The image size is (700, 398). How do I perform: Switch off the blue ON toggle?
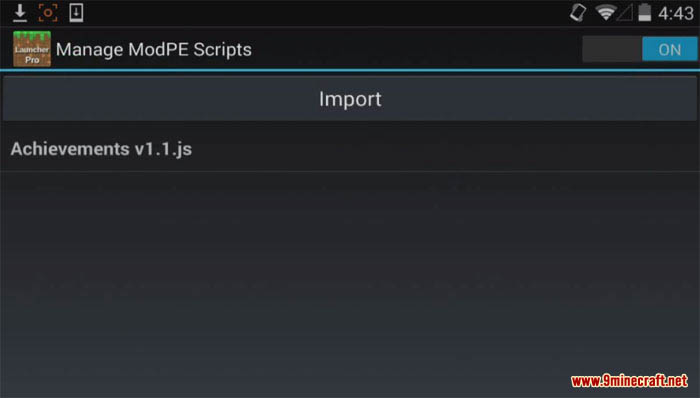pos(669,49)
